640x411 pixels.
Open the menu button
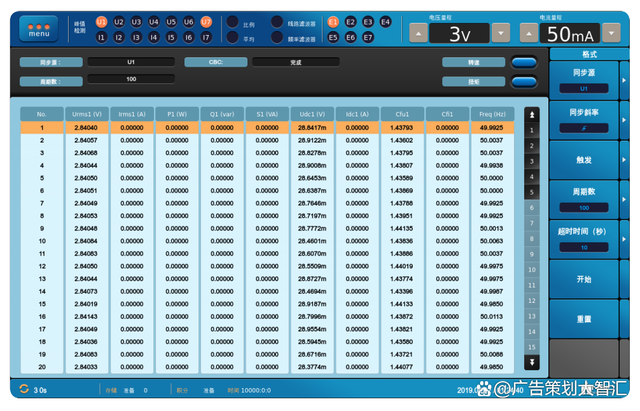pyautogui.click(x=39, y=29)
